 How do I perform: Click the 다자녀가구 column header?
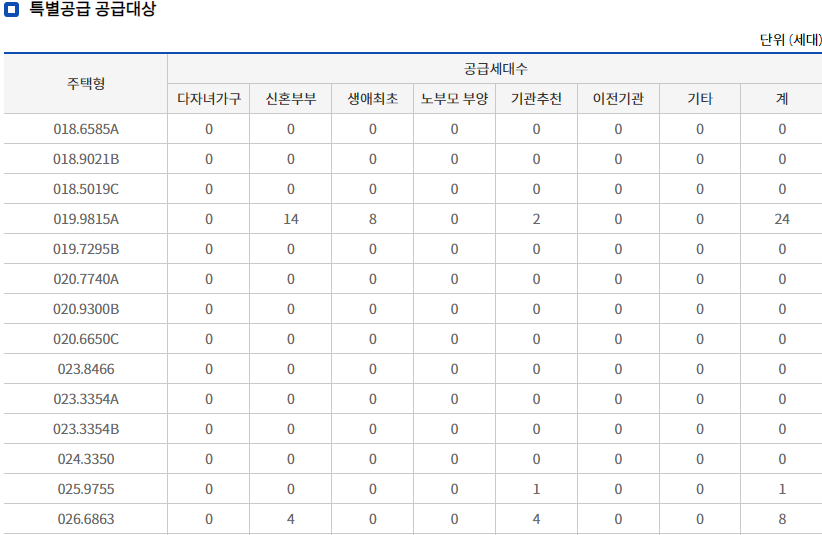(209, 99)
